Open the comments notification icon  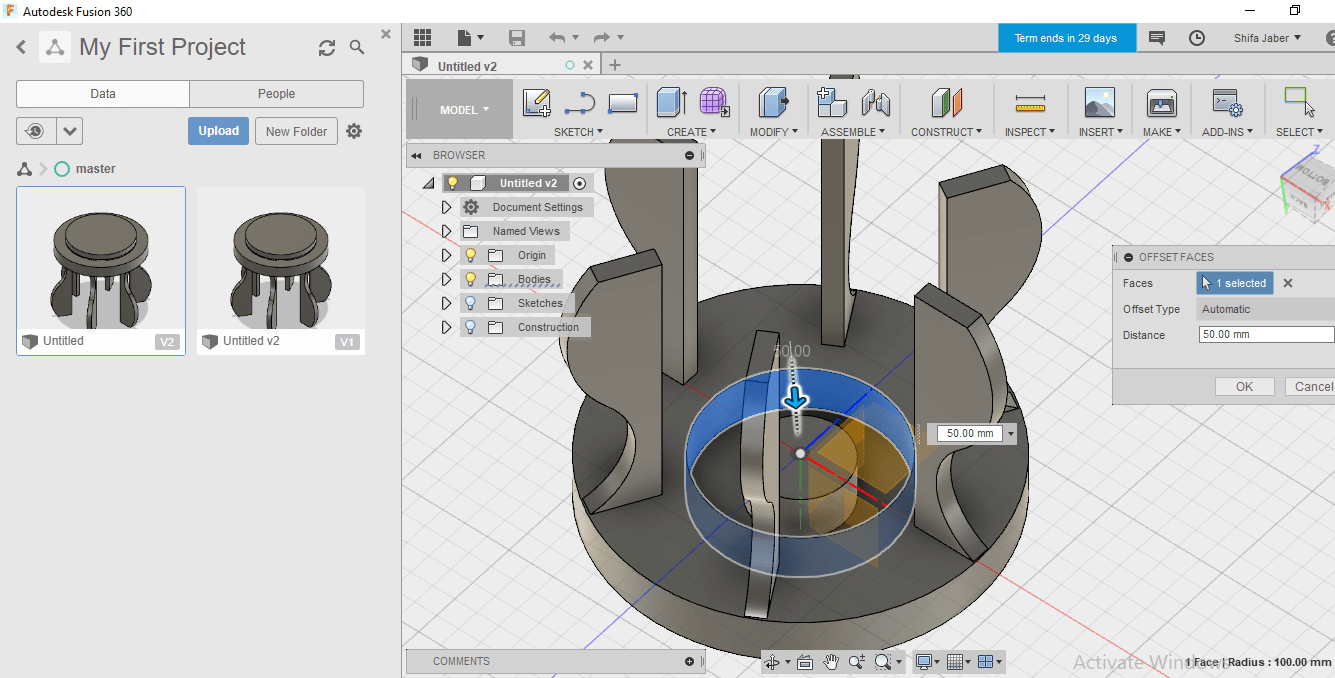coord(1157,38)
